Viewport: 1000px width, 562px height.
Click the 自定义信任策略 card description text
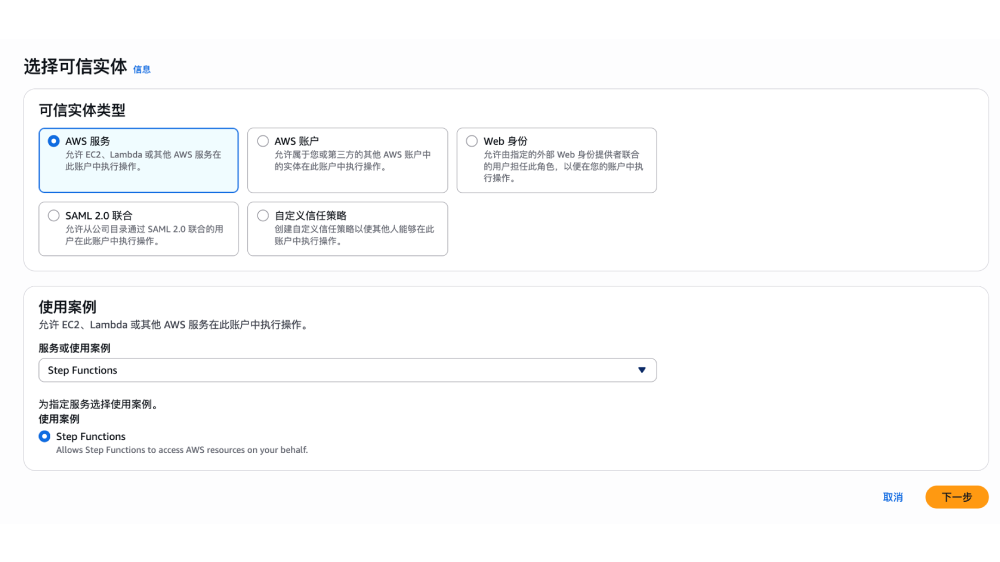tap(354, 235)
